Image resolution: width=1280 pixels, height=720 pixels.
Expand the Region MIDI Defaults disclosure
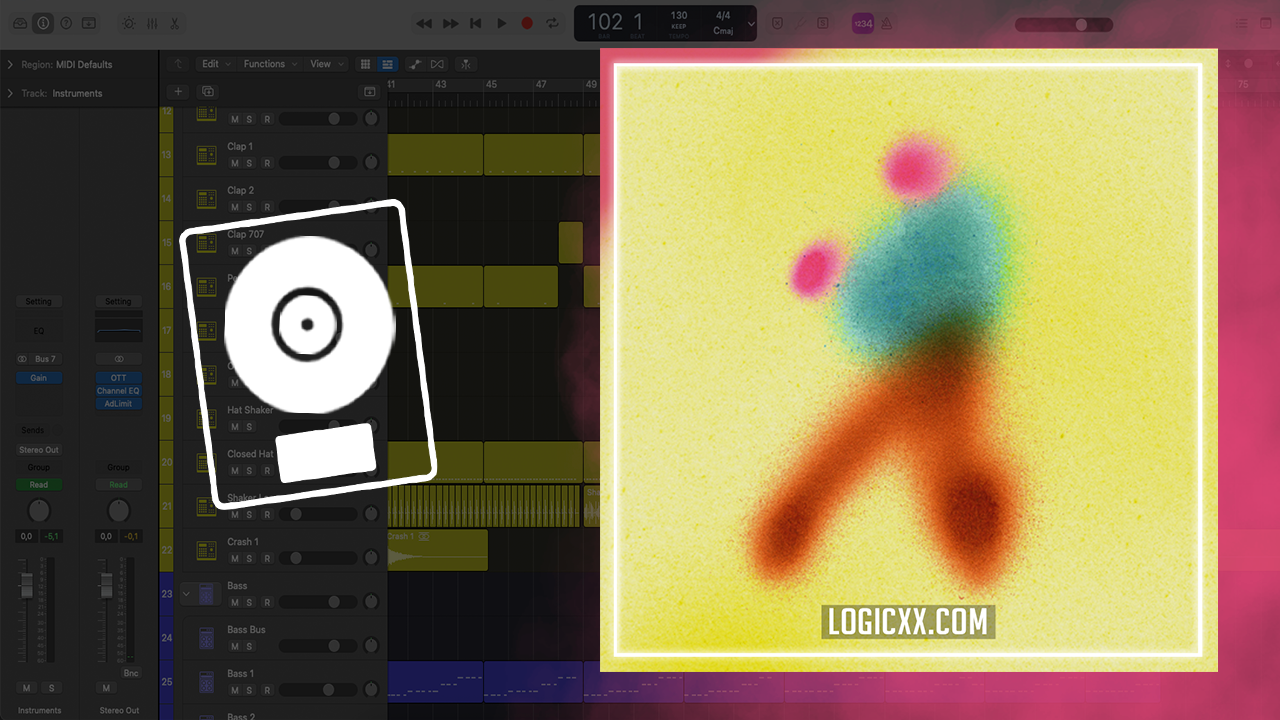[x=10, y=65]
